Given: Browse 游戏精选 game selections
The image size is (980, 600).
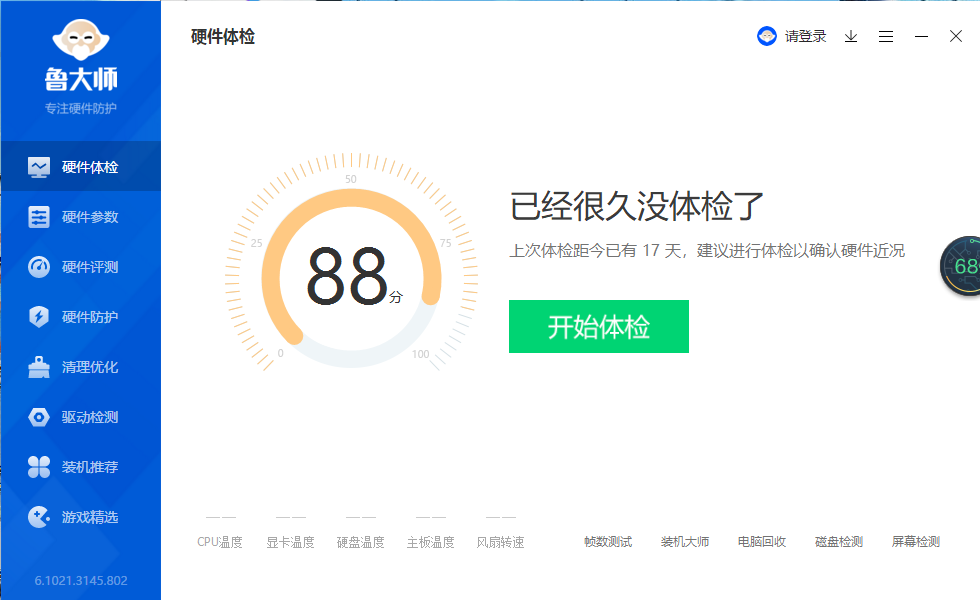Looking at the screenshot, I should [x=80, y=516].
